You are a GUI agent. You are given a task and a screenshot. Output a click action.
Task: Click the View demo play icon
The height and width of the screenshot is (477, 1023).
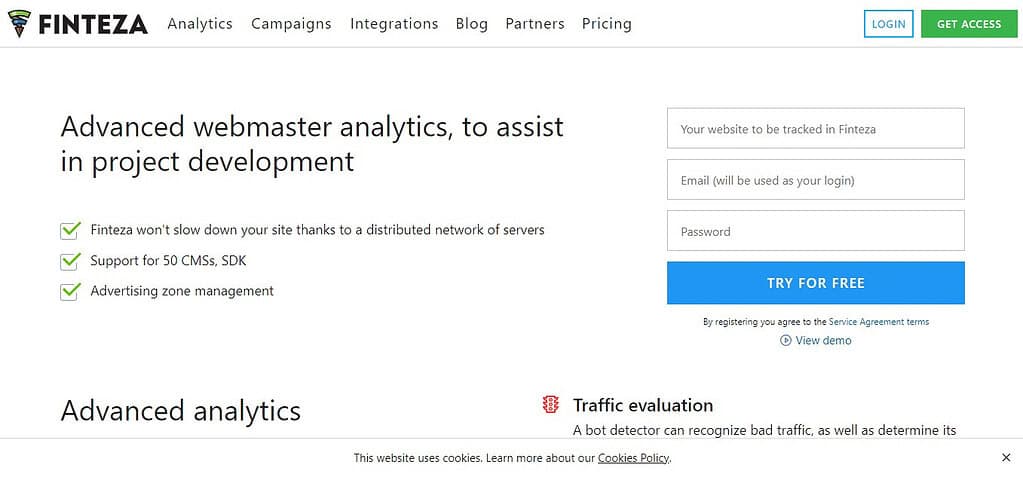point(786,340)
